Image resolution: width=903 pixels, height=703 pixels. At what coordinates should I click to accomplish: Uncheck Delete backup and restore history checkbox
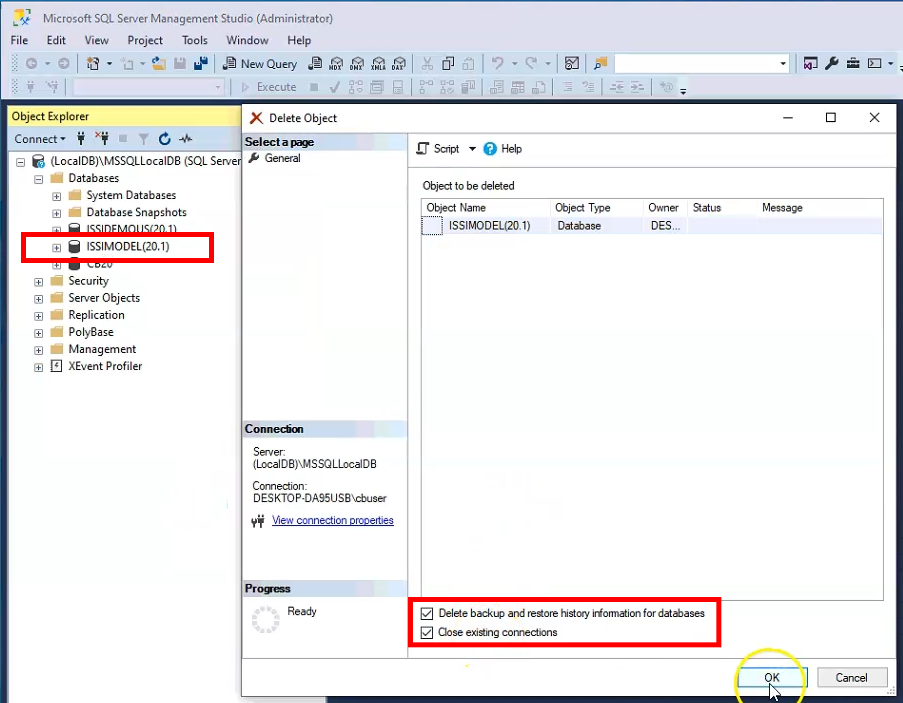[x=428, y=613]
